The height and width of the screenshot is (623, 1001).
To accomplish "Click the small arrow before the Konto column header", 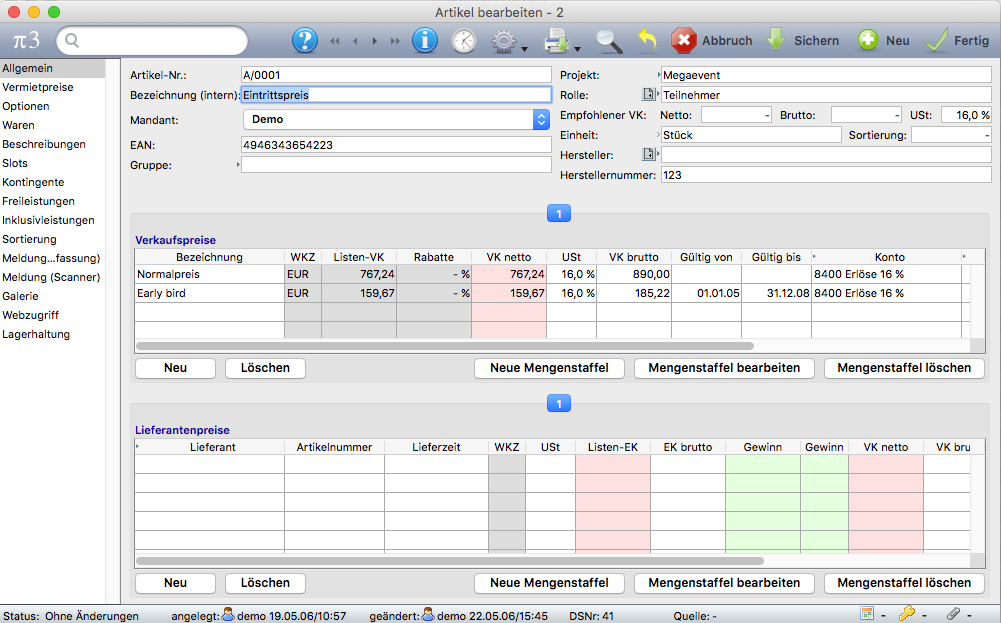I will pos(815,257).
